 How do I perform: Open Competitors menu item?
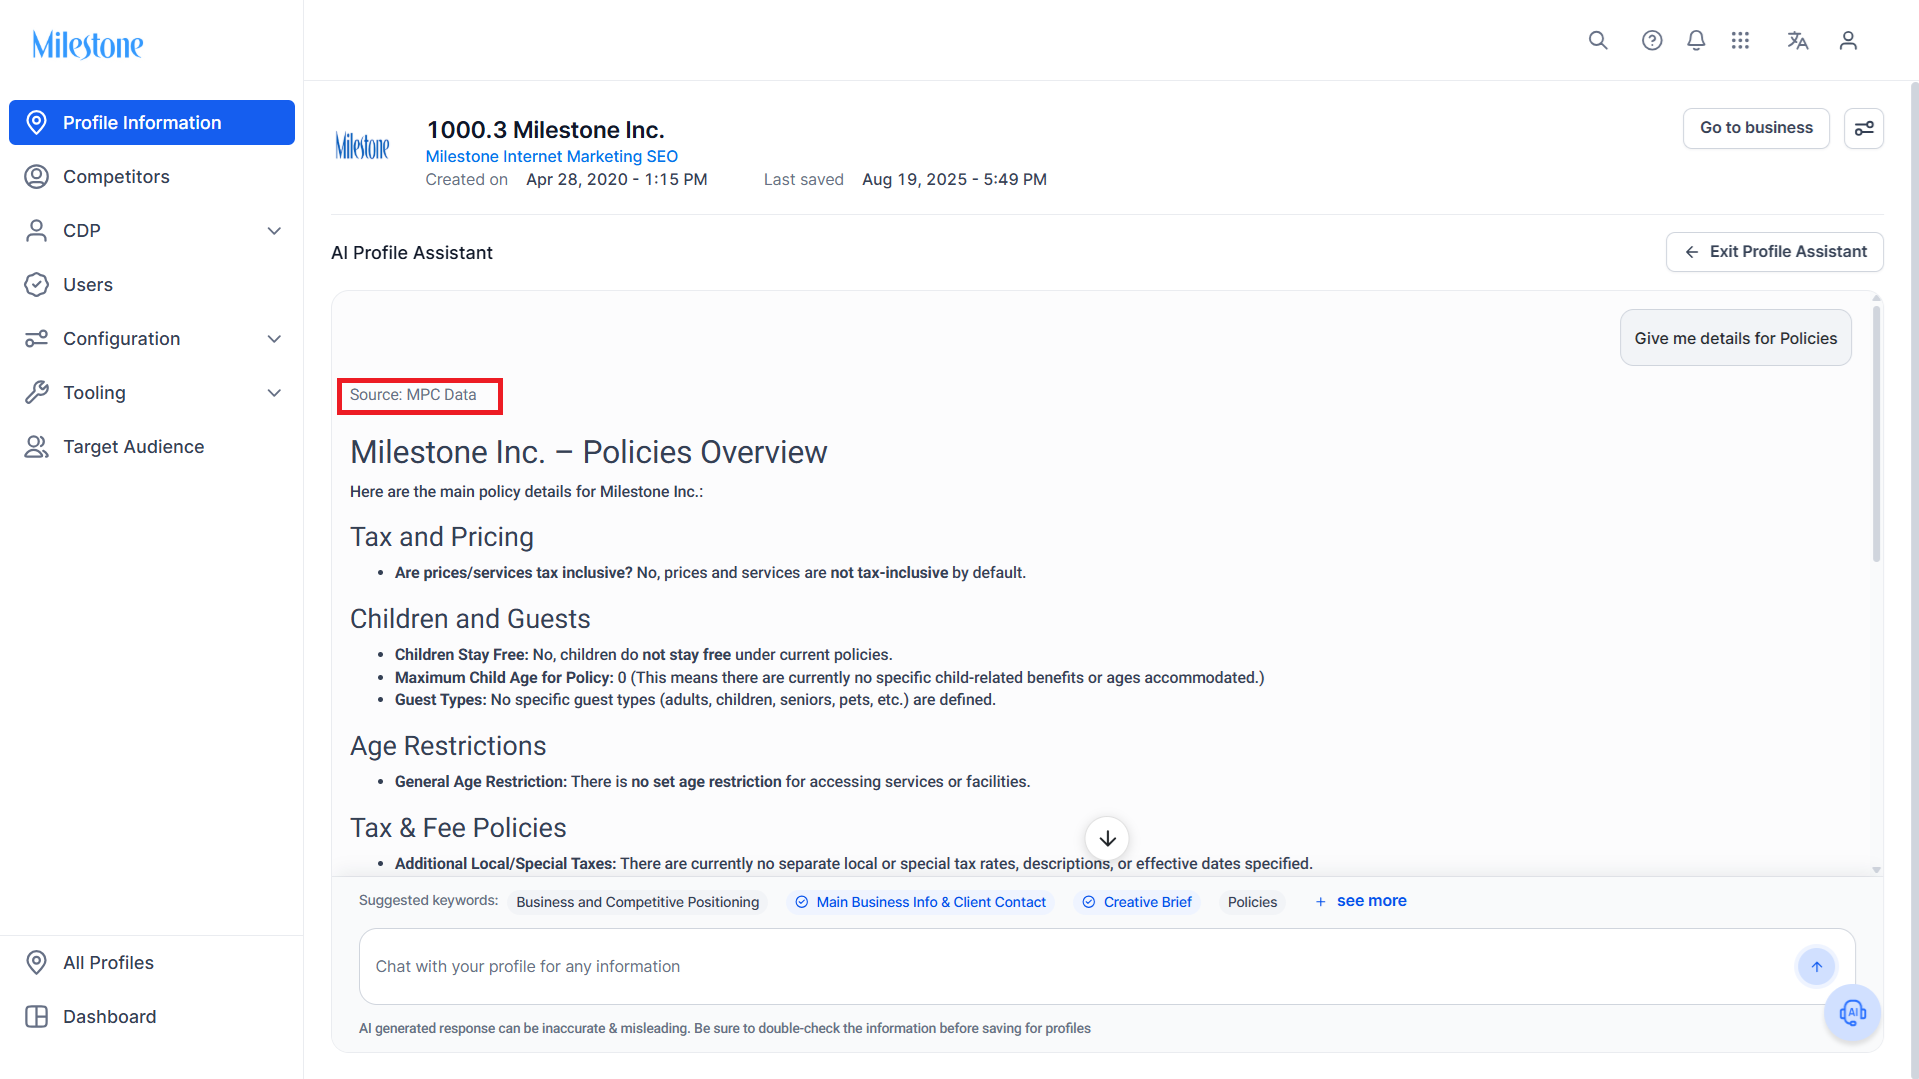[152, 177]
